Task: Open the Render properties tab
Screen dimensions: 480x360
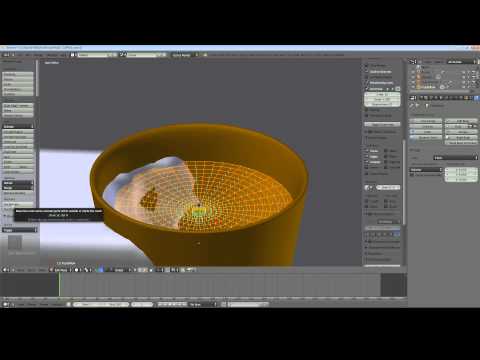Action: (x=421, y=98)
